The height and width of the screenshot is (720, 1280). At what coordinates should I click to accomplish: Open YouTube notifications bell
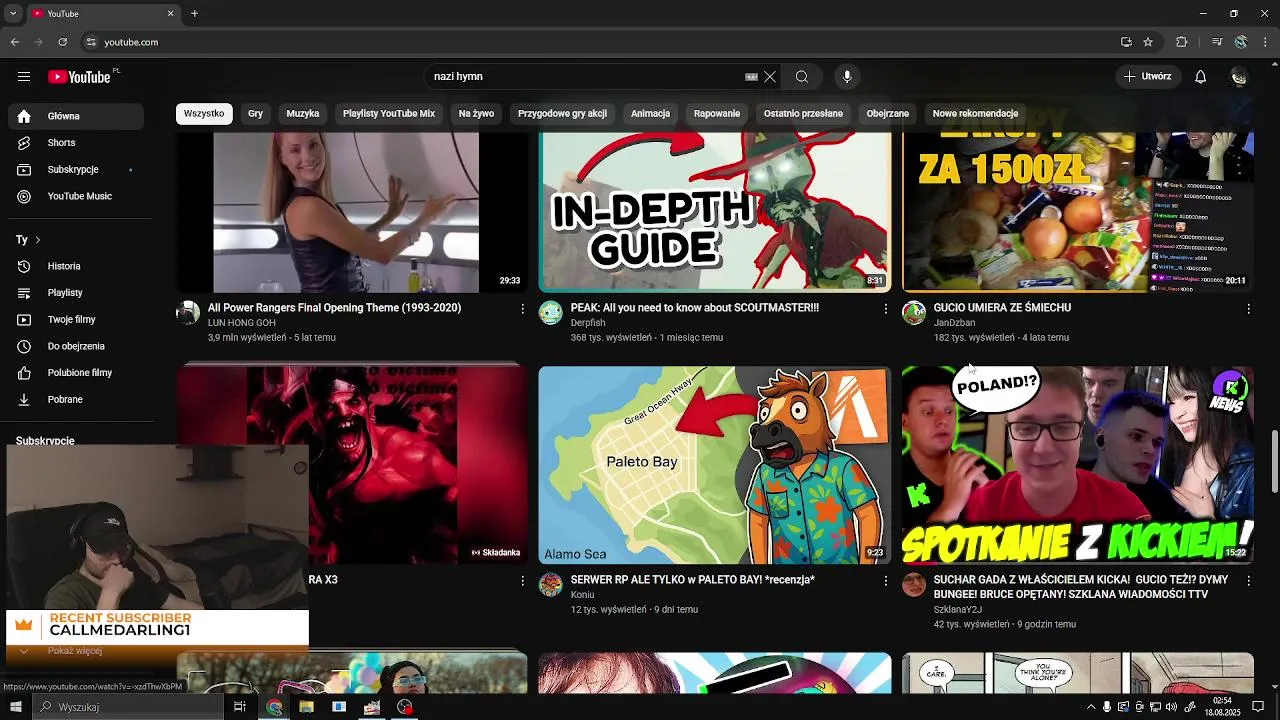(1201, 77)
